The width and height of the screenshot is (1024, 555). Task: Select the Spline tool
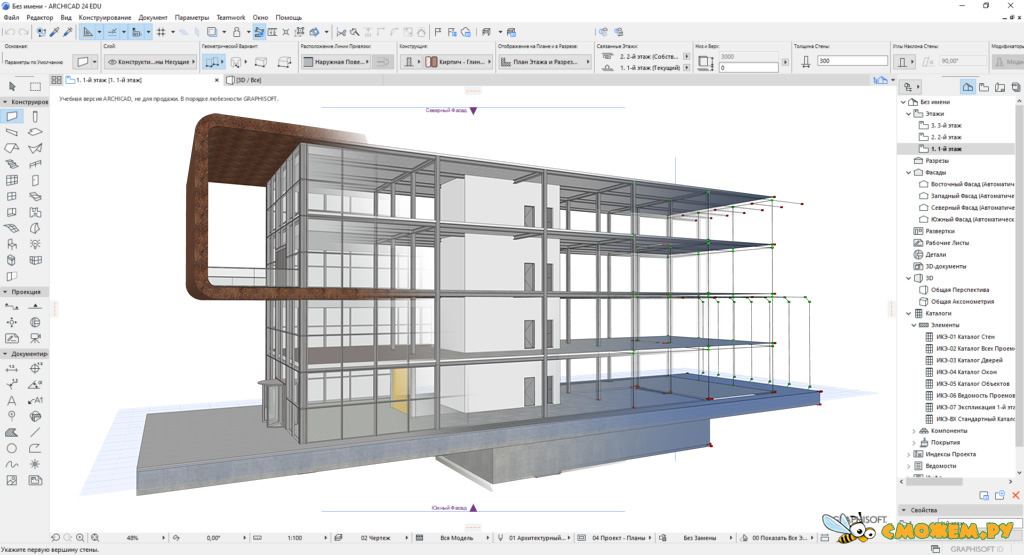[x=12, y=464]
